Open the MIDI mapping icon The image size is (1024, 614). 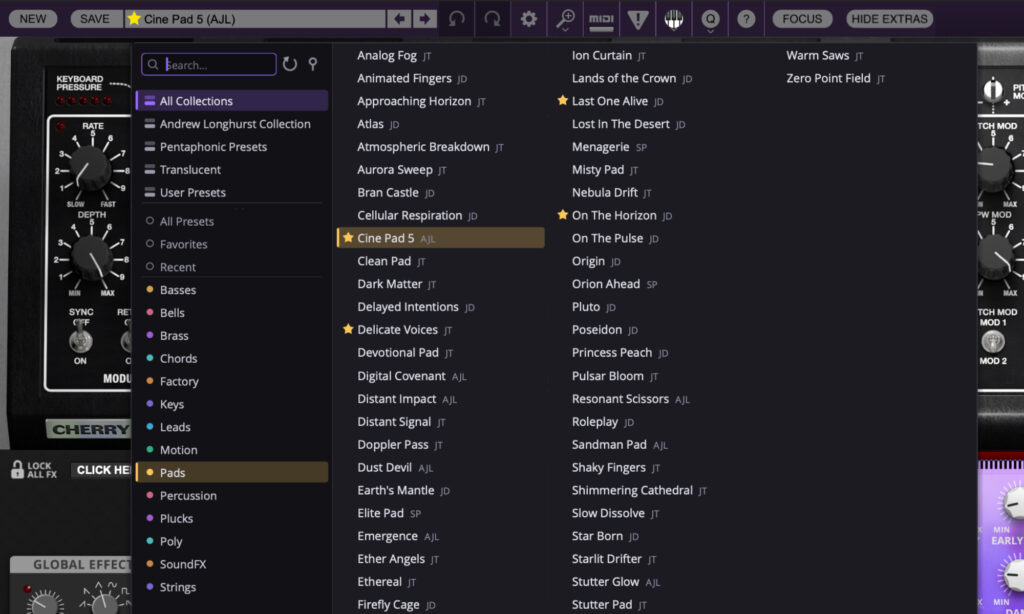click(601, 19)
